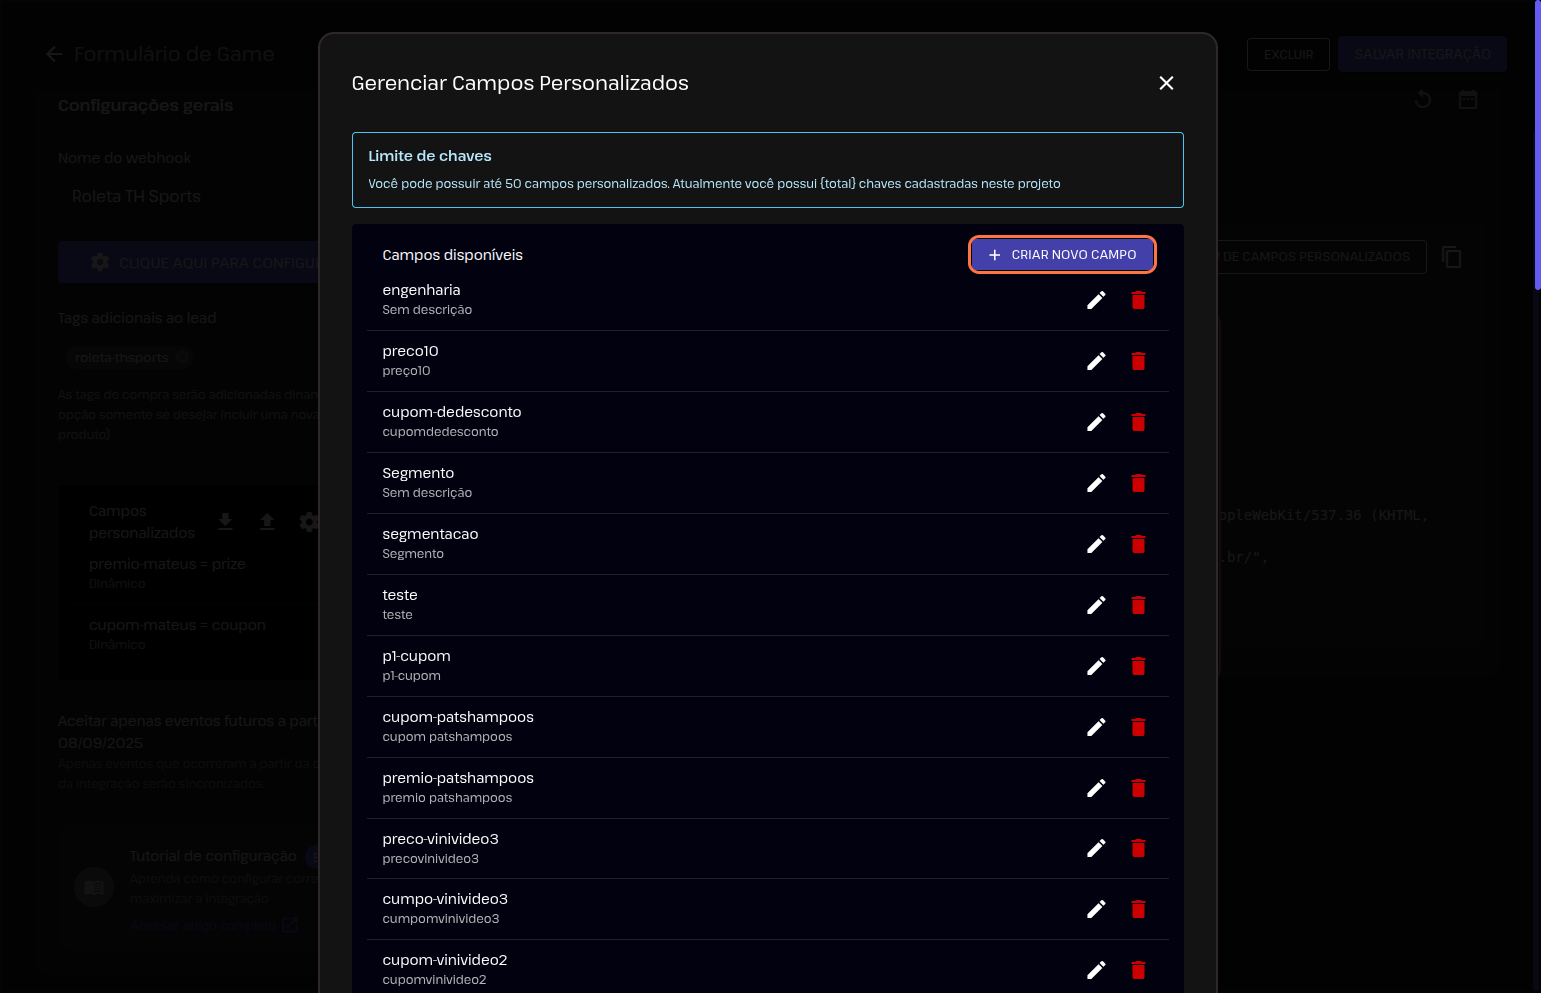Delete the cupom-dedesconto field
Image resolution: width=1541 pixels, height=993 pixels.
point(1138,422)
